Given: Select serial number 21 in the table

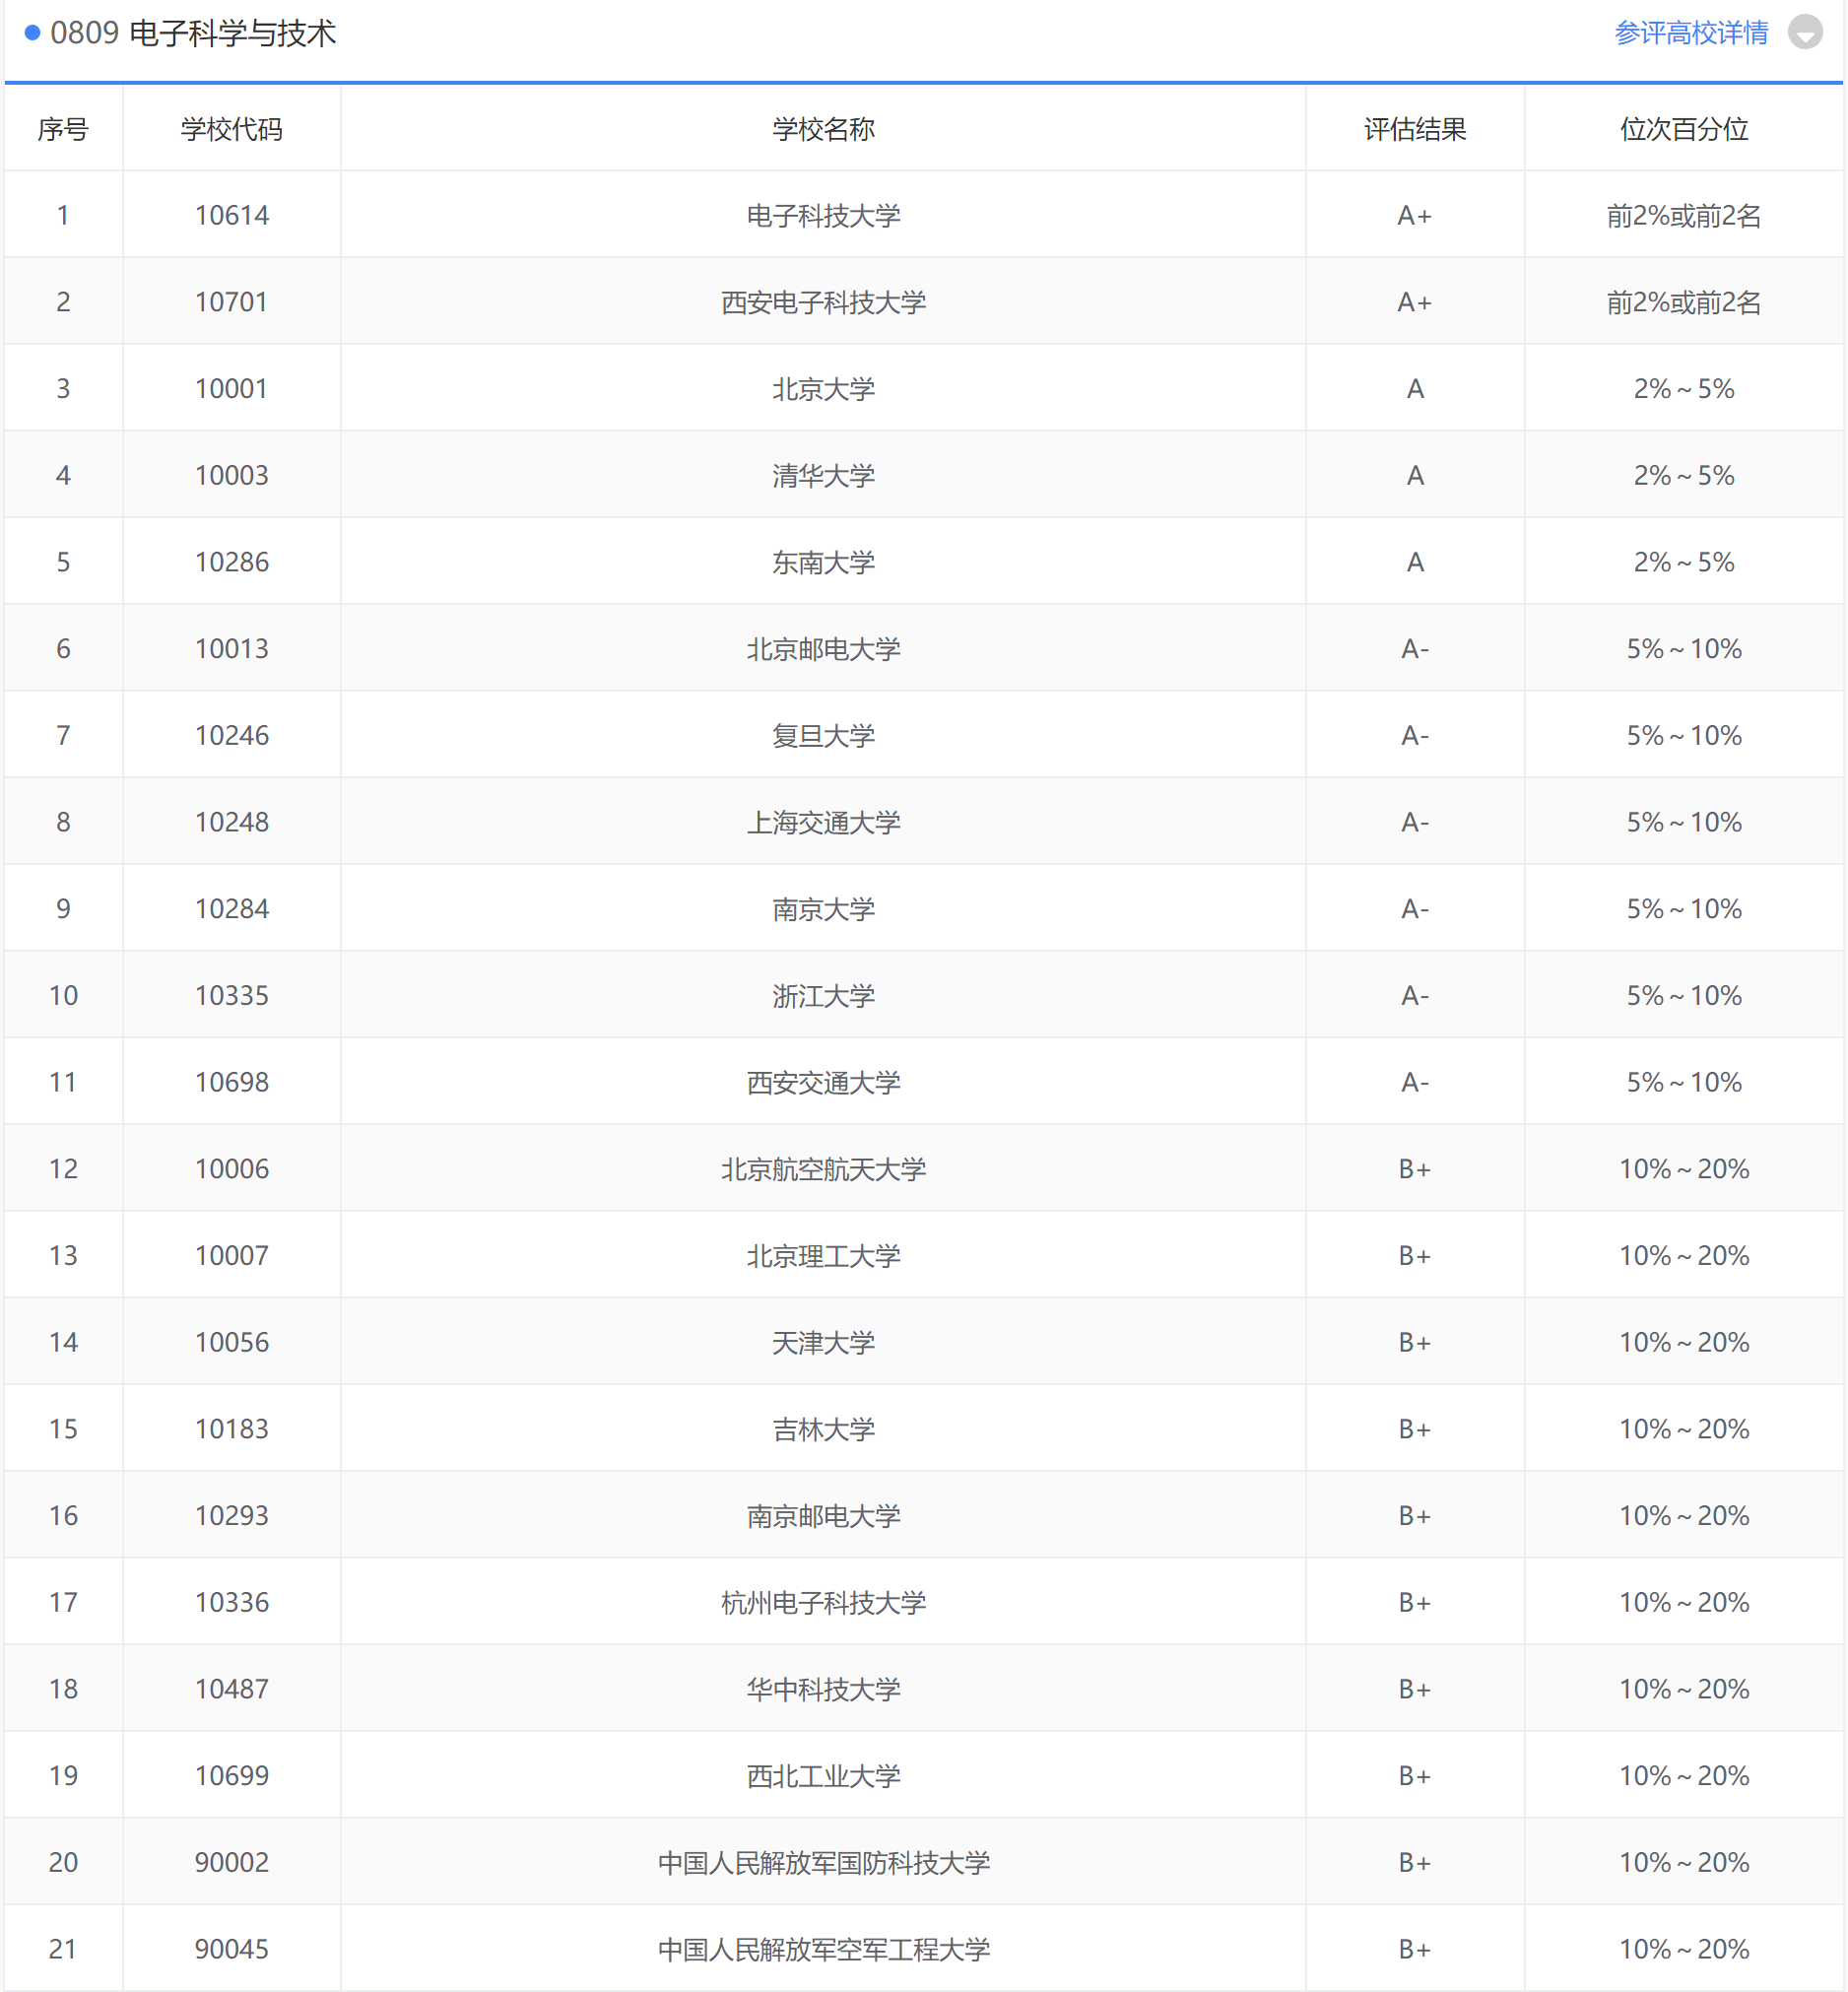Looking at the screenshot, I should point(63,1949).
